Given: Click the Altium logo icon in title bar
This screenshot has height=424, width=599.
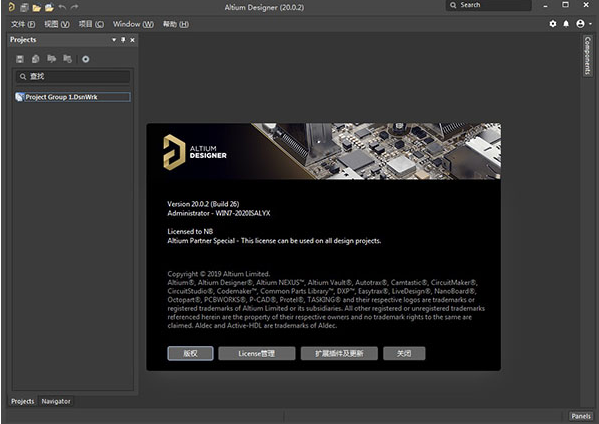Looking at the screenshot, I should point(11,7).
